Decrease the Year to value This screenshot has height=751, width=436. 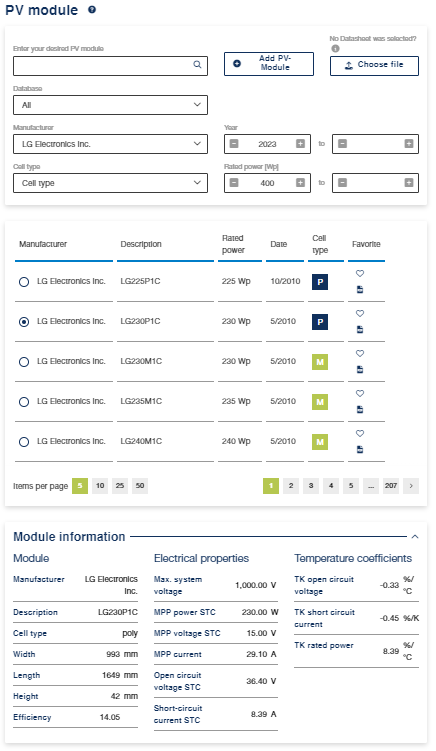[343, 144]
